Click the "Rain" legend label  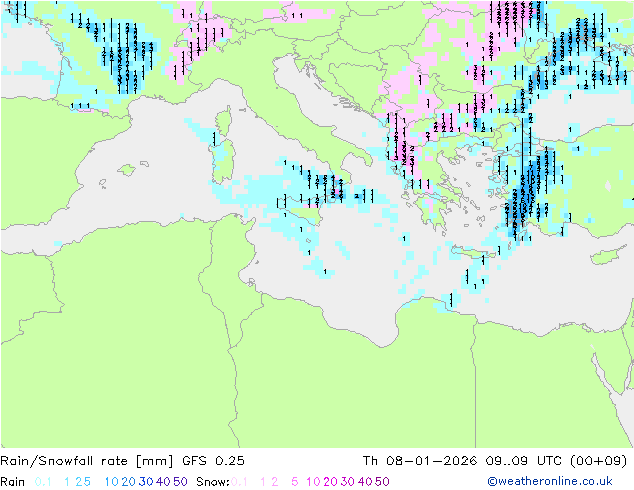pos(13,482)
